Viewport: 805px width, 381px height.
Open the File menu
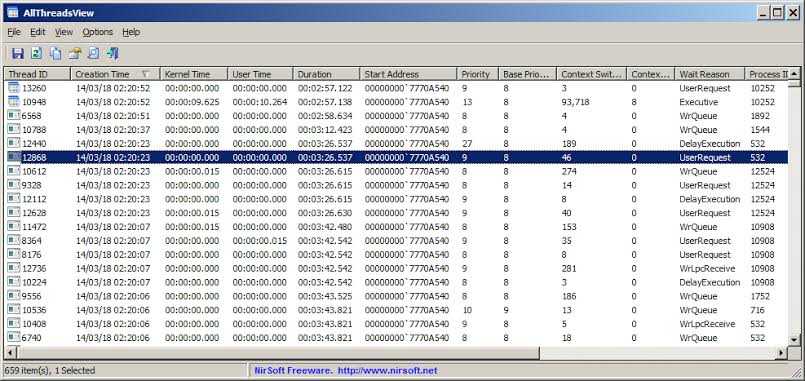14,32
